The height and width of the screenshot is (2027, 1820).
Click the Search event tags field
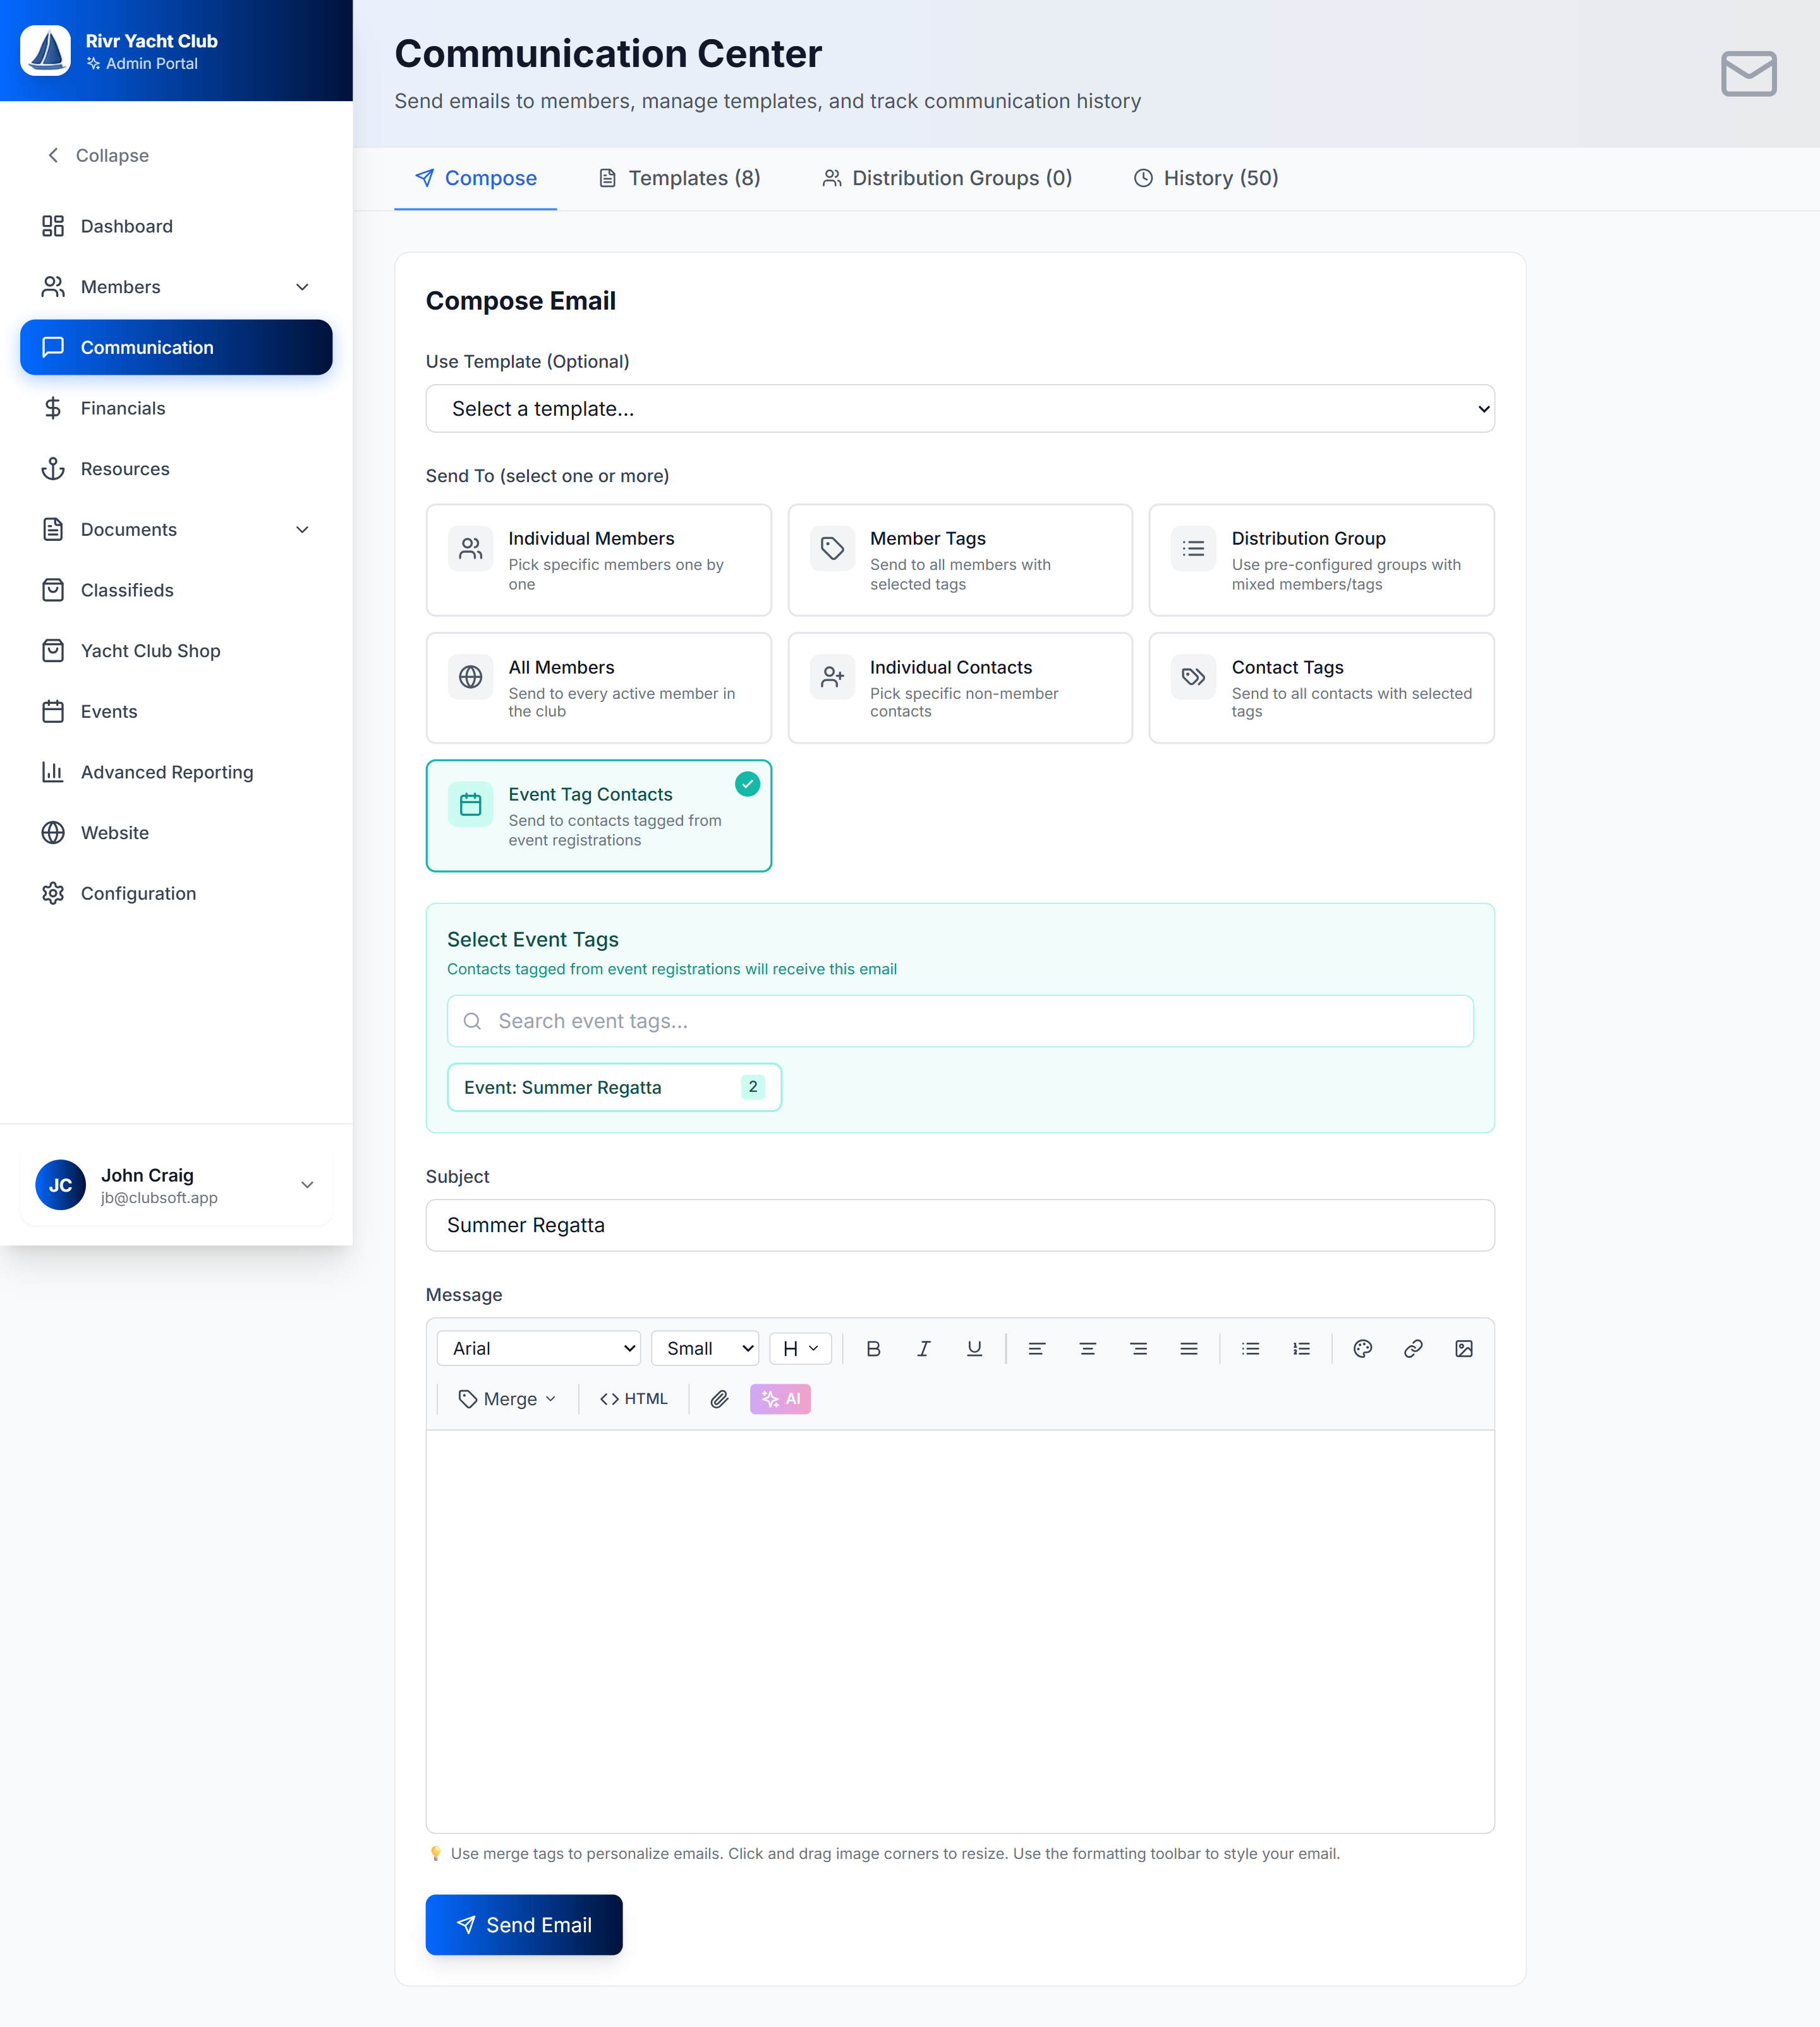[x=959, y=1021]
